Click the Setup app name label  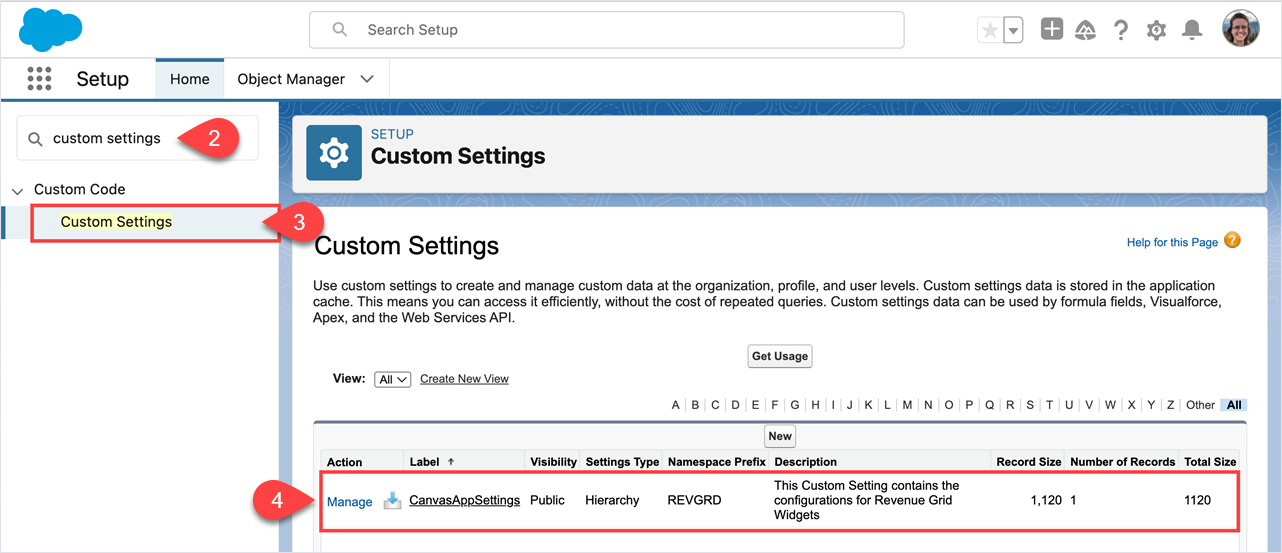102,79
